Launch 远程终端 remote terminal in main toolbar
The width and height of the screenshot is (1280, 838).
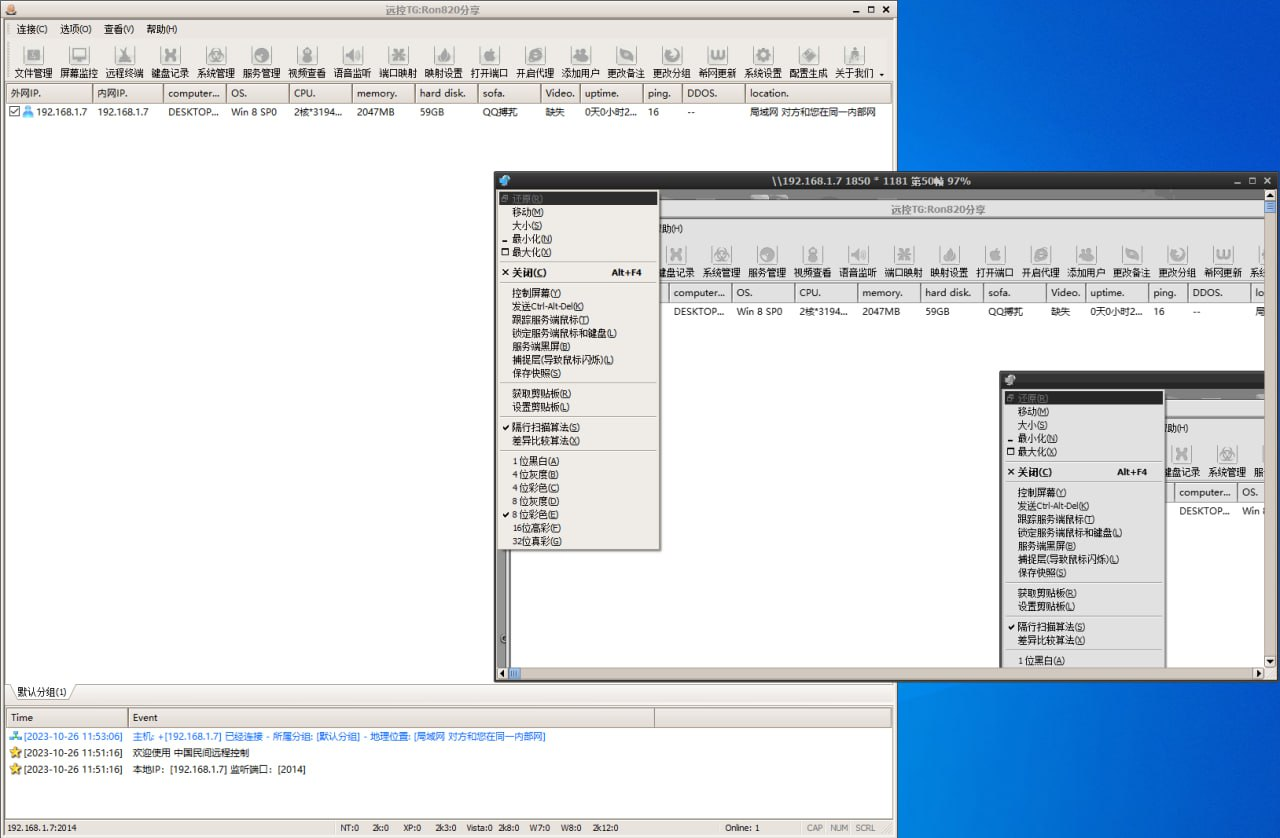coord(124,61)
